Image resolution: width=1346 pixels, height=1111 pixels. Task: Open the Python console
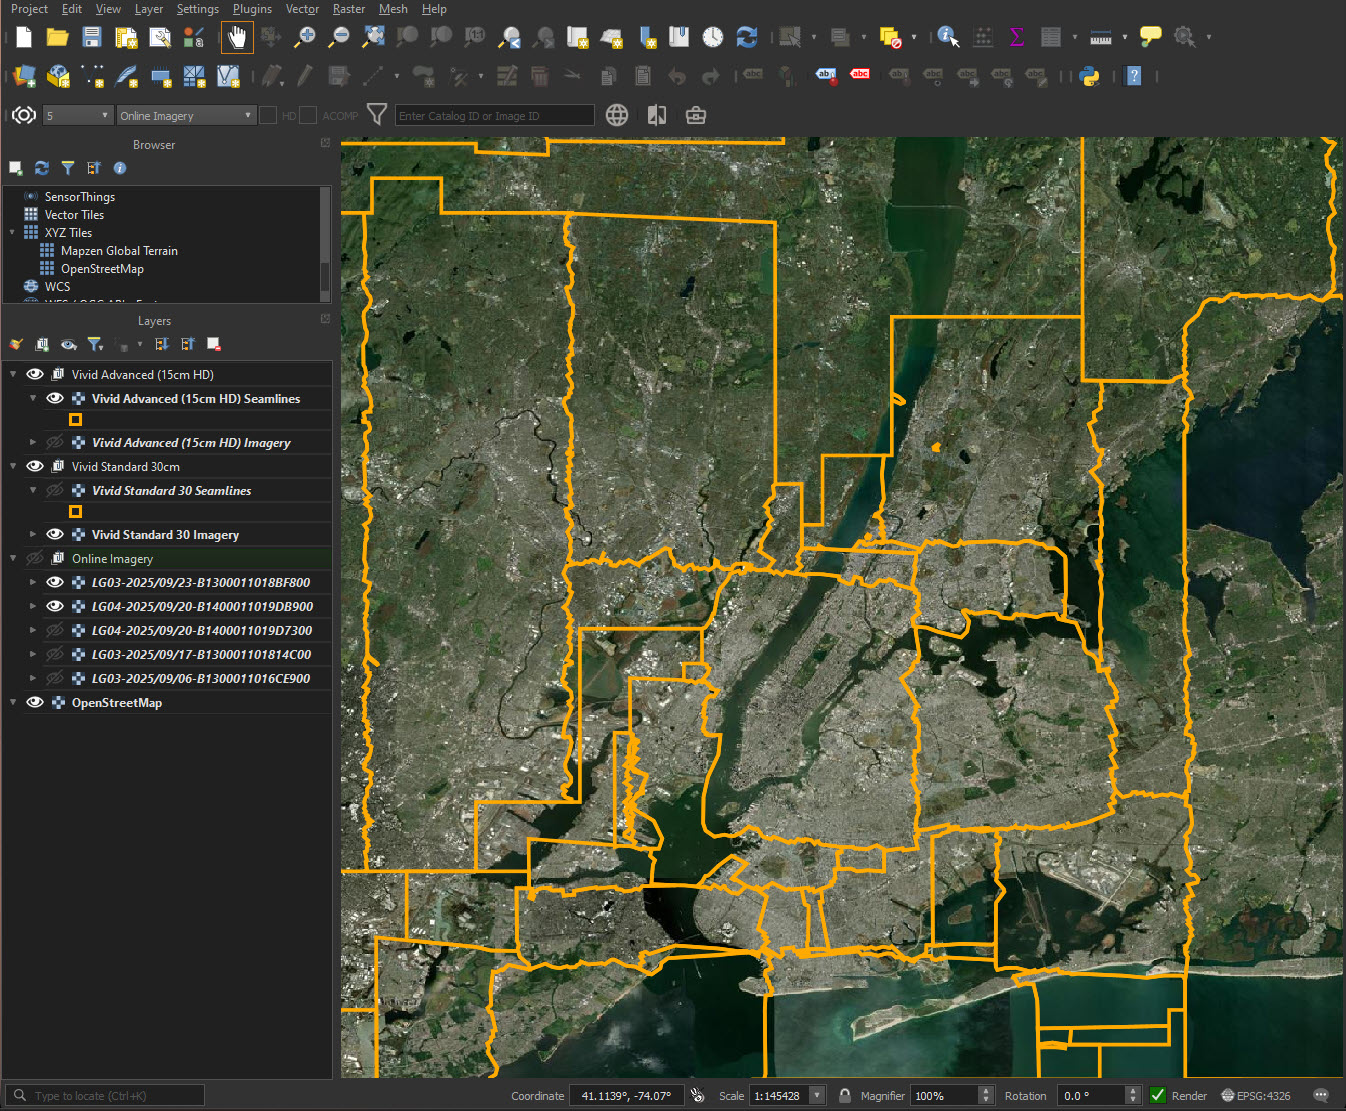coord(1090,76)
